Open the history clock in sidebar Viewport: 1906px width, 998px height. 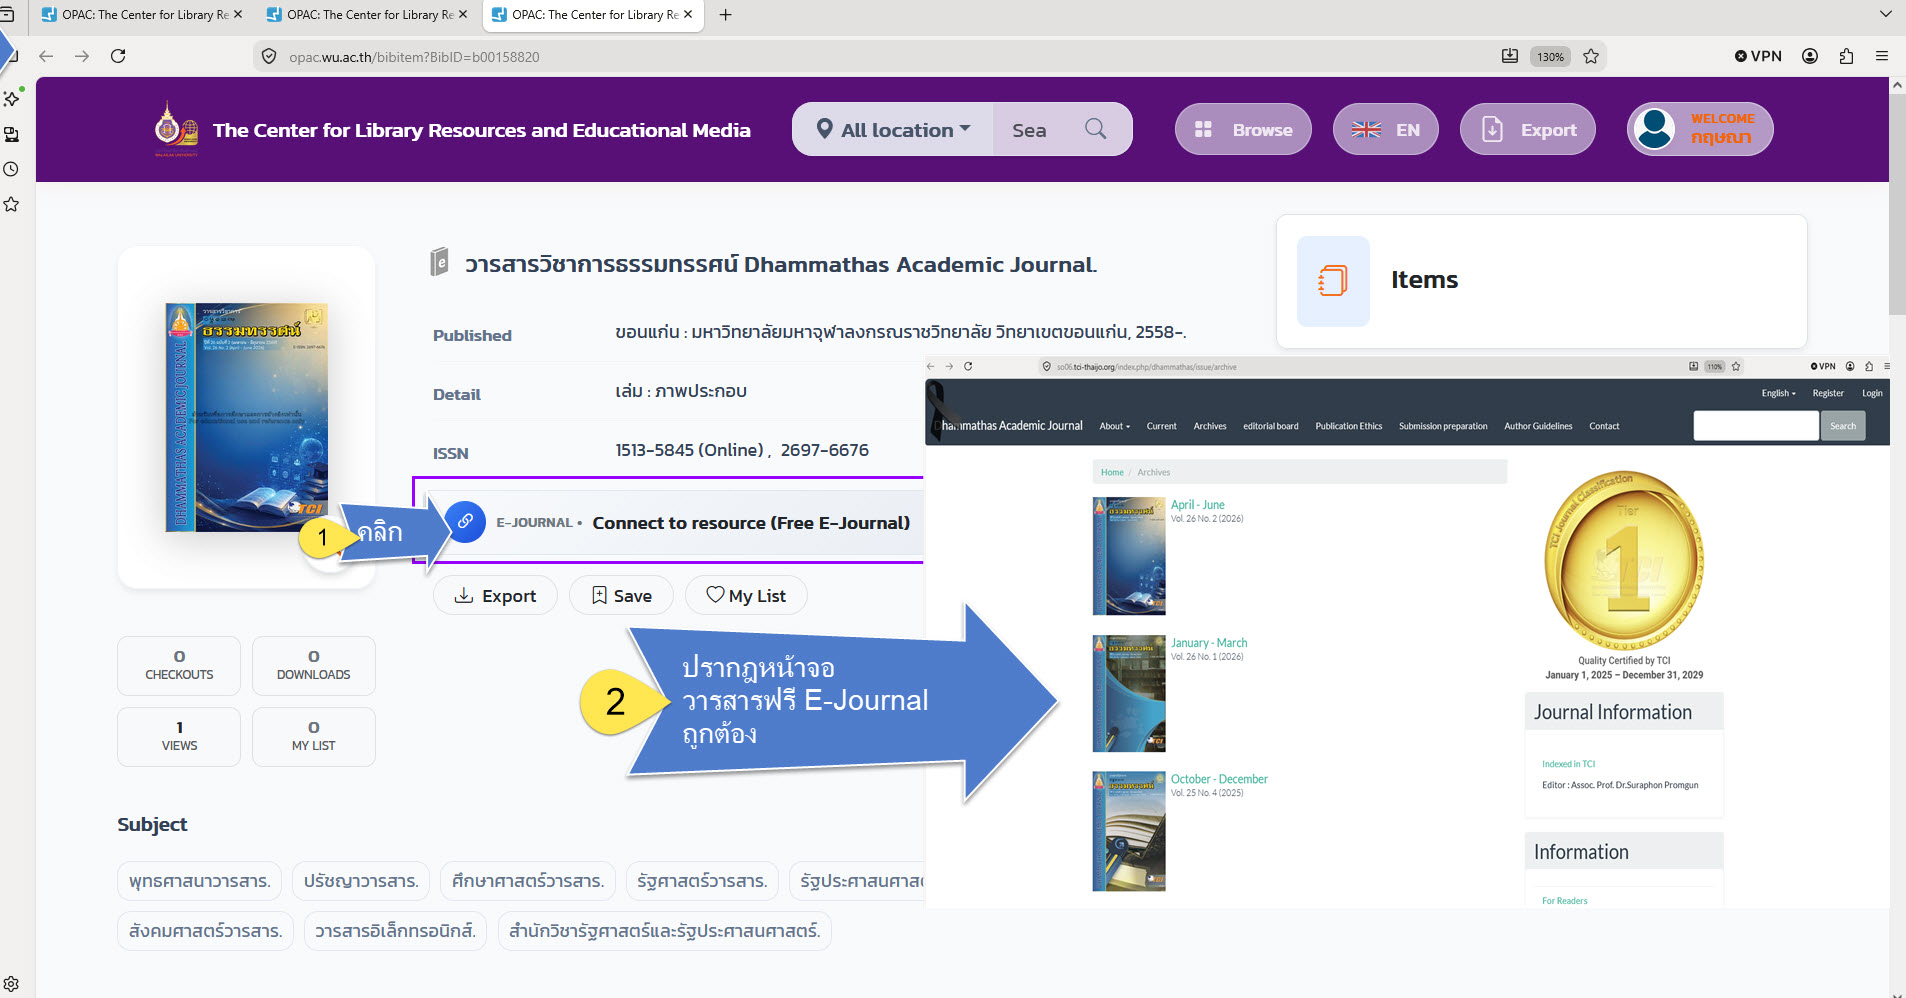12,169
